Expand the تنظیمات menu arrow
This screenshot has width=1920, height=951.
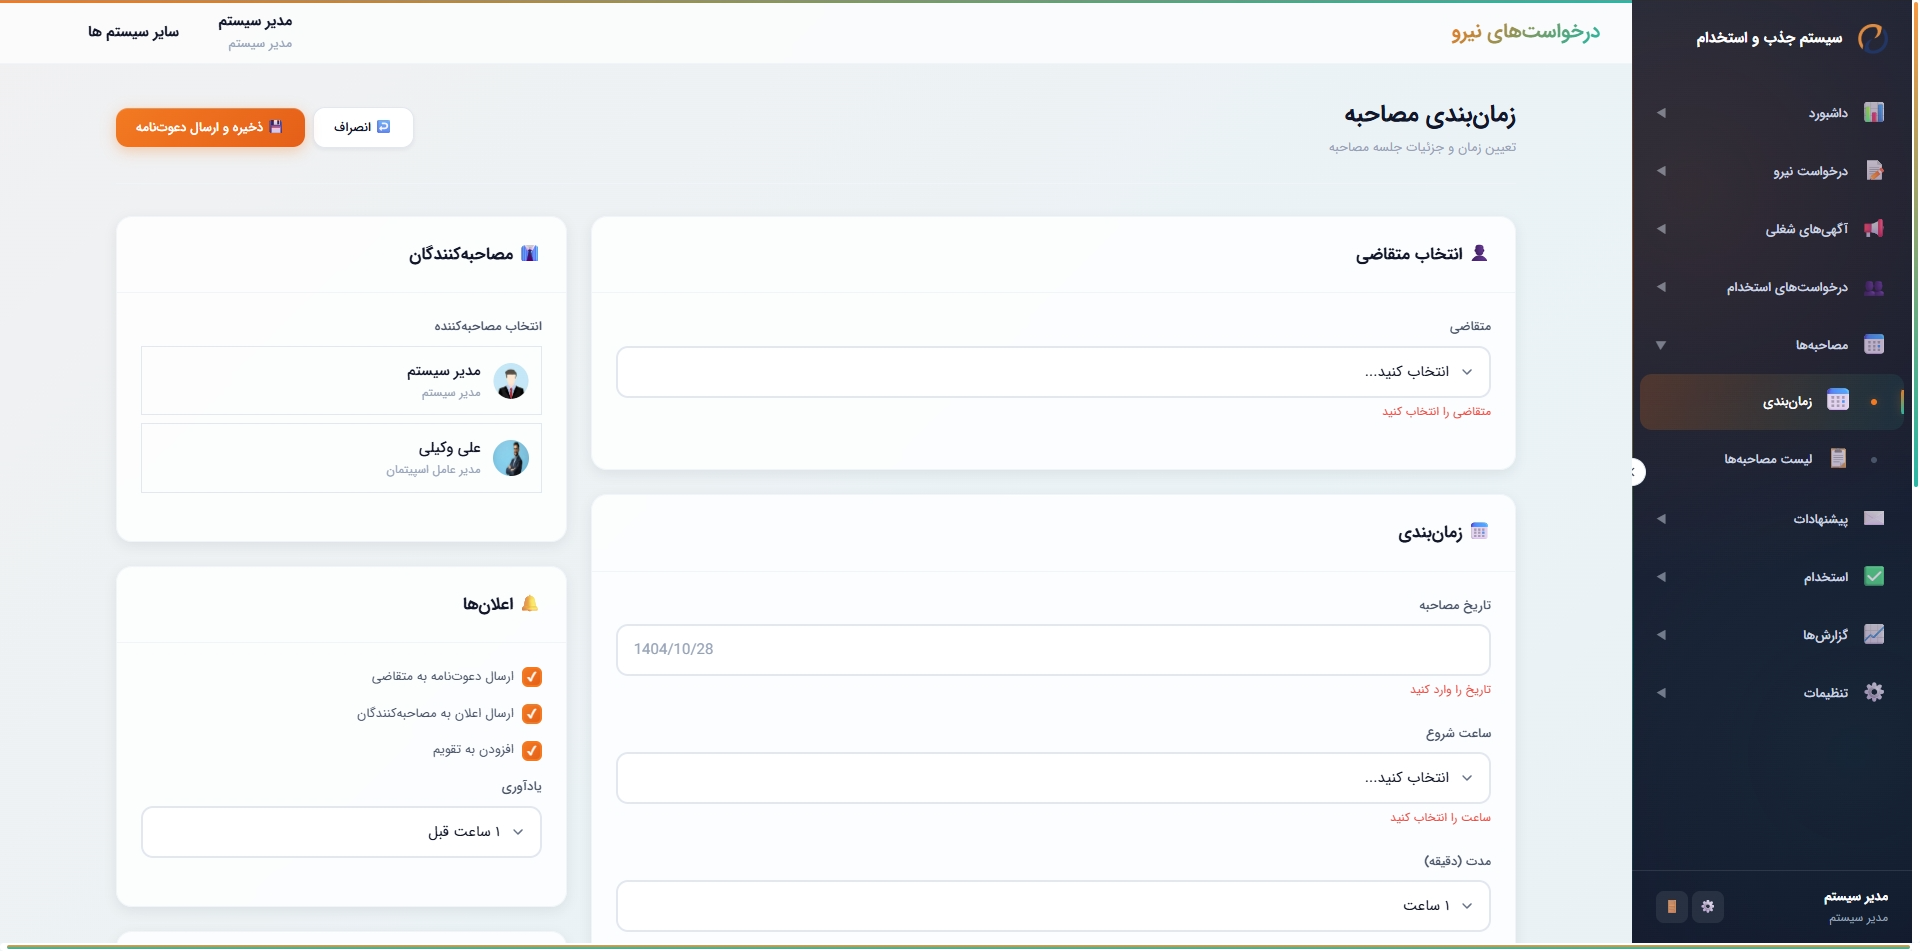[x=1661, y=693]
